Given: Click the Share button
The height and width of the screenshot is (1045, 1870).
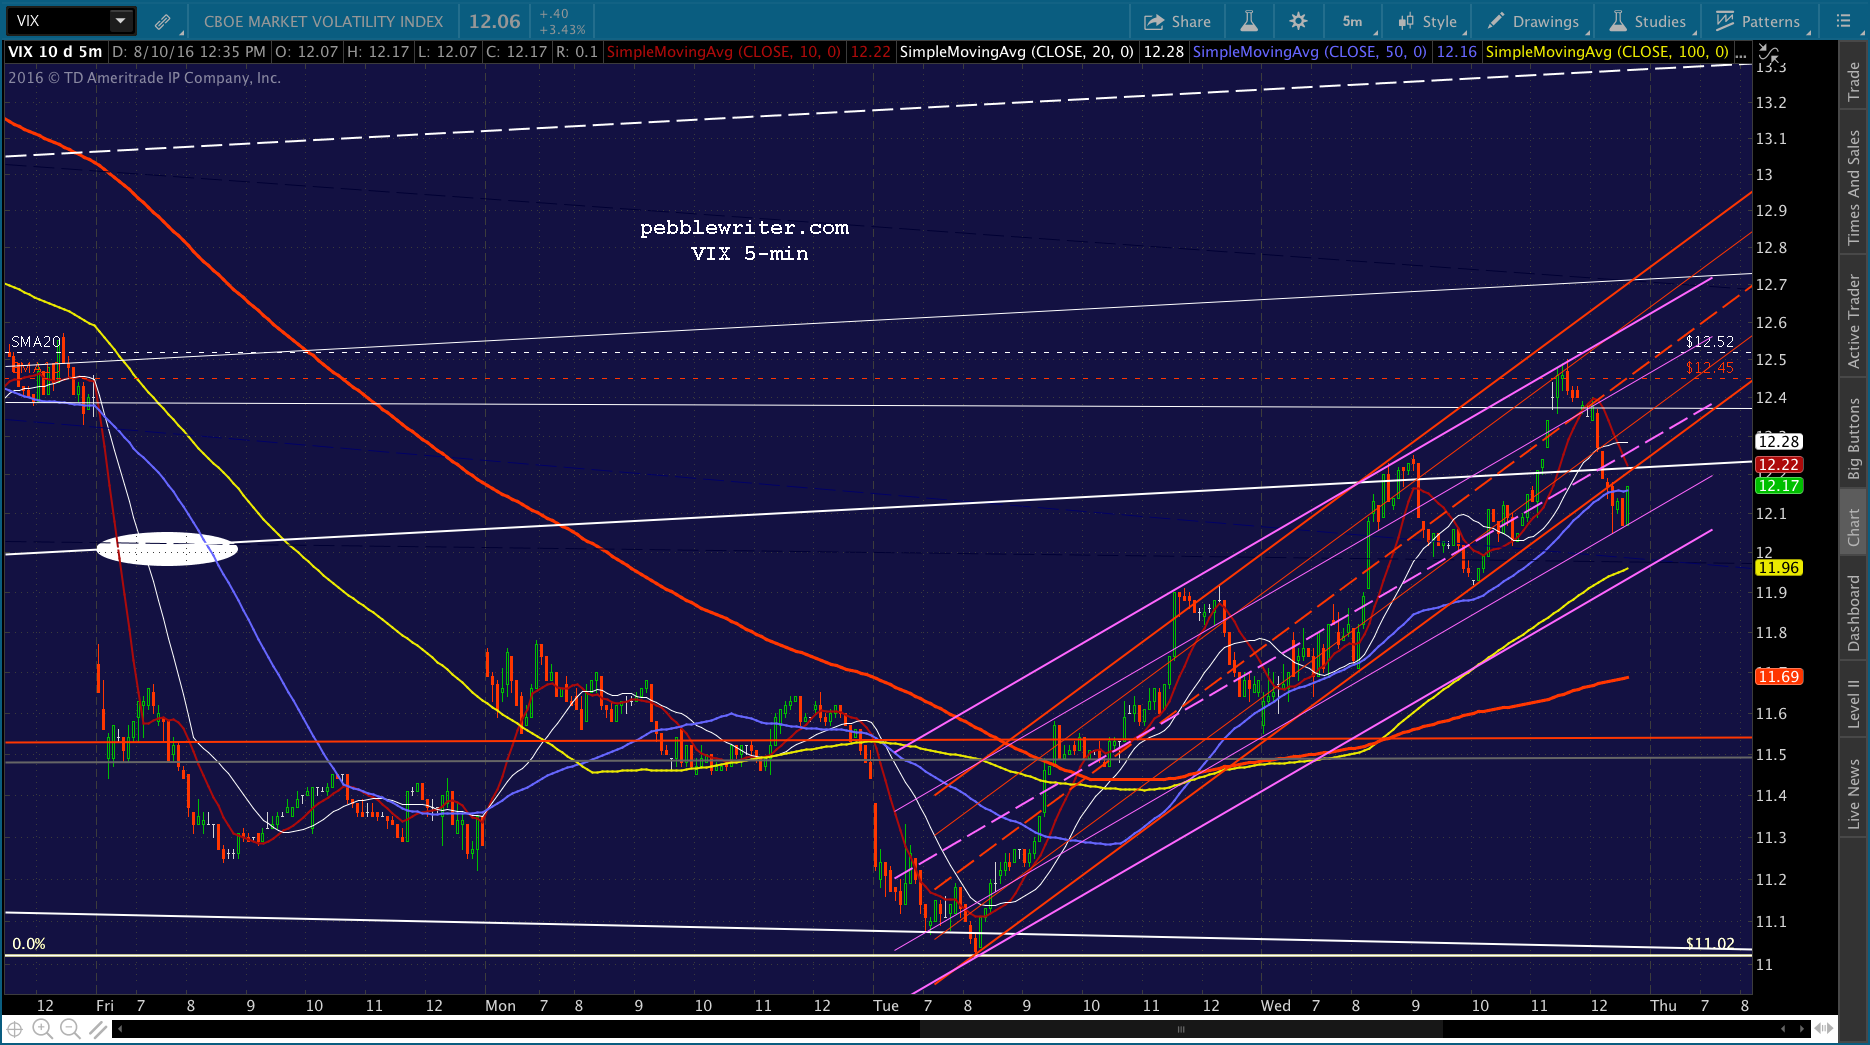Looking at the screenshot, I should point(1178,21).
